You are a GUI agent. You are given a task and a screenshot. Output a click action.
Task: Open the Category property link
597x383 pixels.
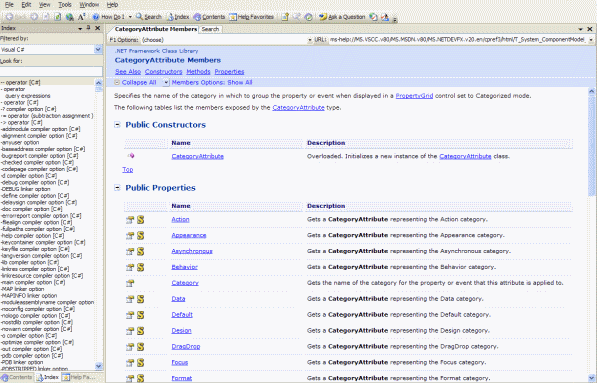(x=185, y=283)
